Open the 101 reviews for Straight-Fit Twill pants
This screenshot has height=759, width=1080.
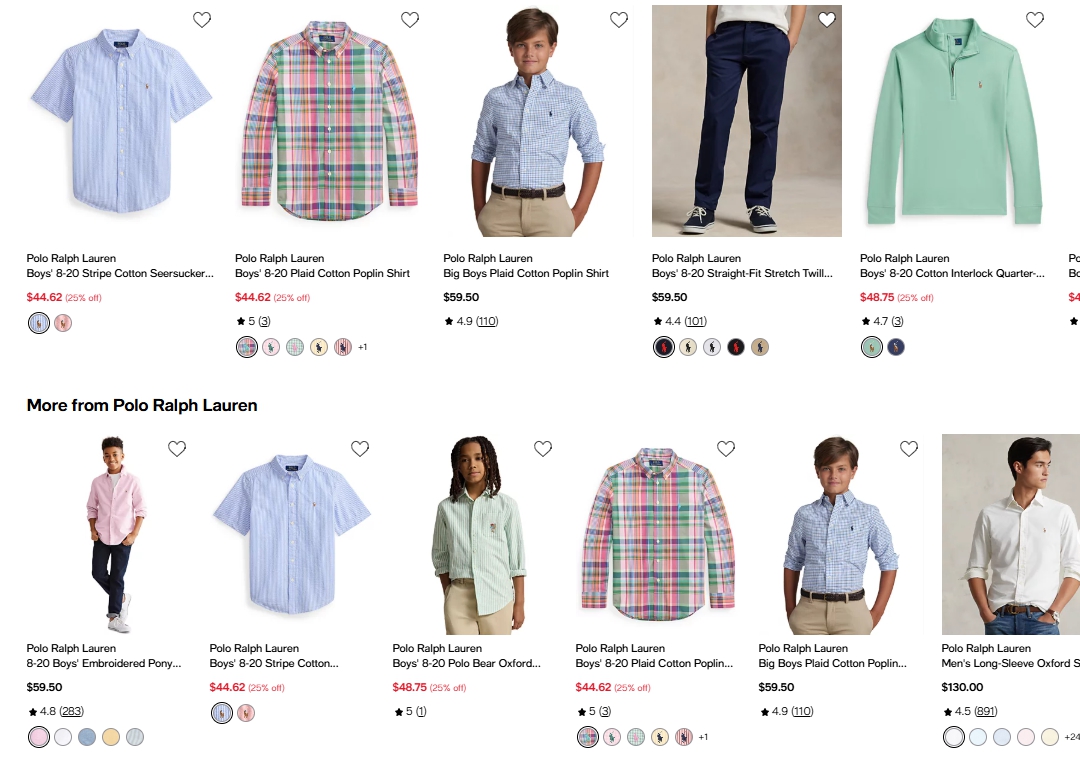(695, 321)
